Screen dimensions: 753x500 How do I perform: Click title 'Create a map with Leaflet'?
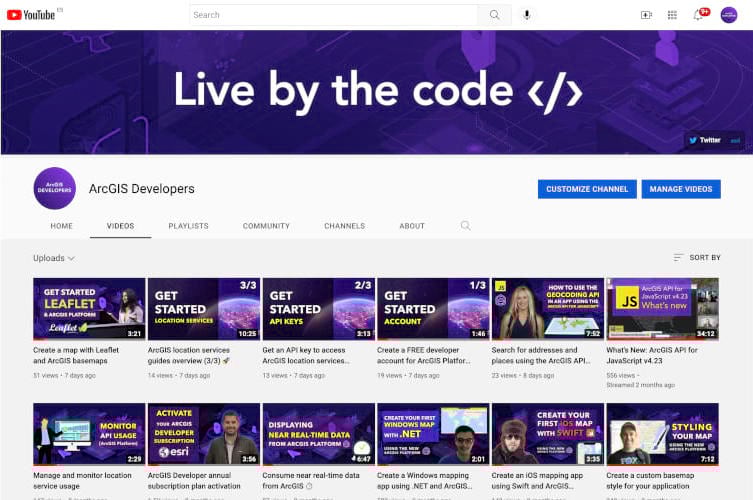(76, 355)
